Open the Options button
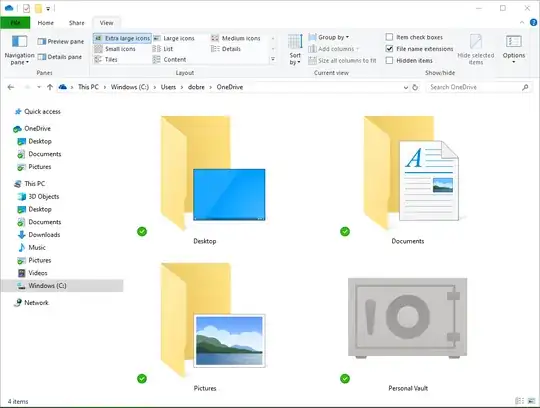Screen dimensions: 540x408 (513, 50)
